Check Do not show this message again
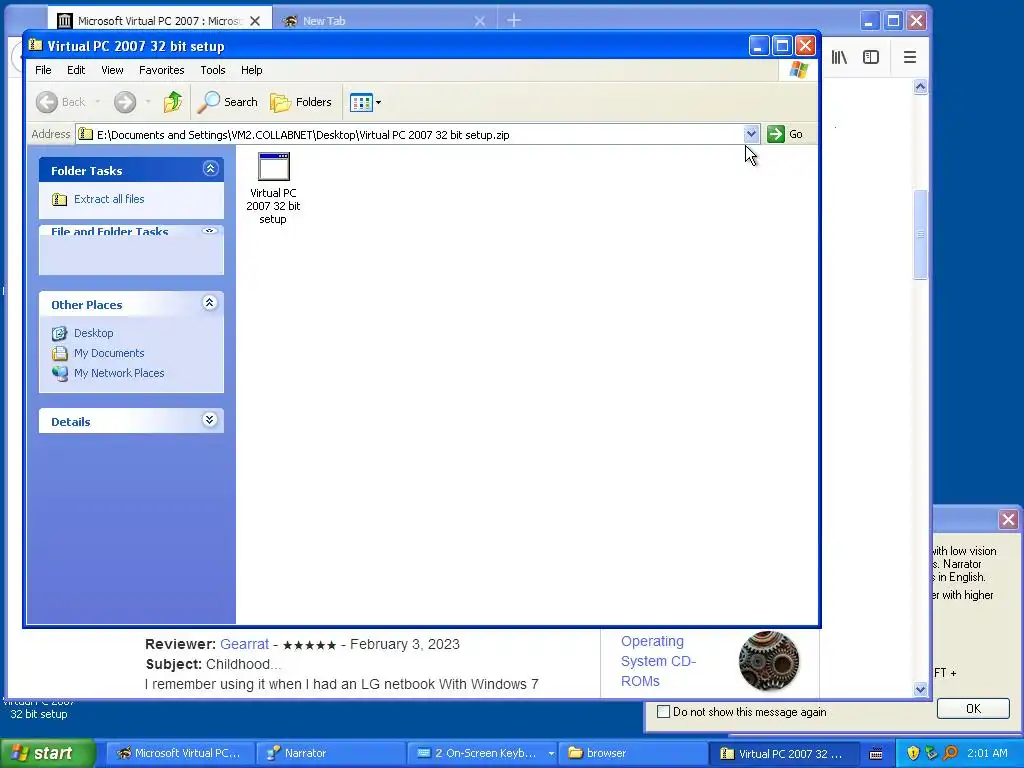The image size is (1024, 768). [664, 712]
